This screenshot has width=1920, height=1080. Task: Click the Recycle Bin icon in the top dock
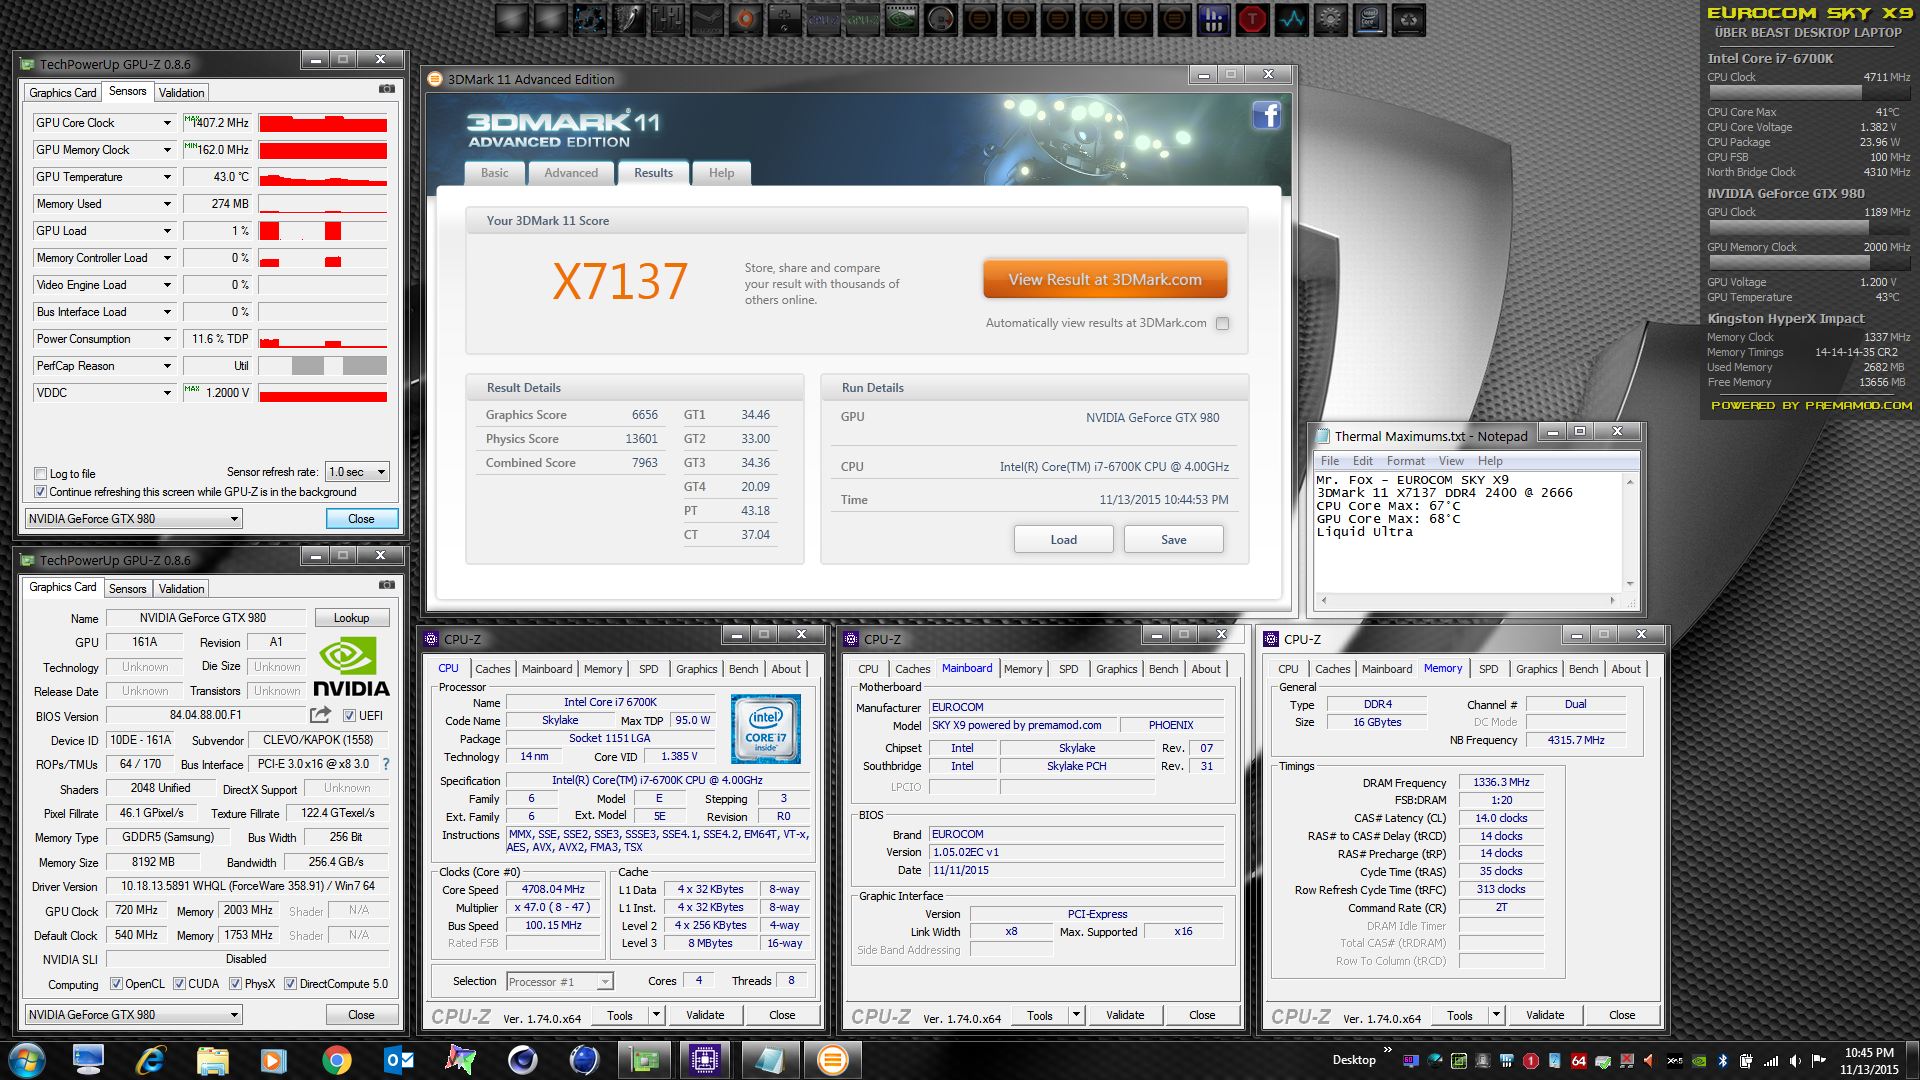[x=1408, y=19]
